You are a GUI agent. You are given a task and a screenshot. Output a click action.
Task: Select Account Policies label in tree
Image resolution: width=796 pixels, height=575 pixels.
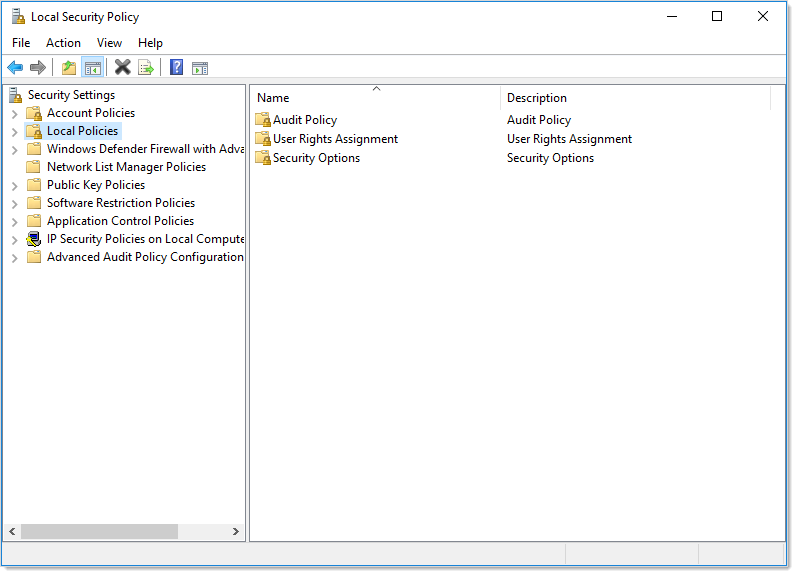91,113
